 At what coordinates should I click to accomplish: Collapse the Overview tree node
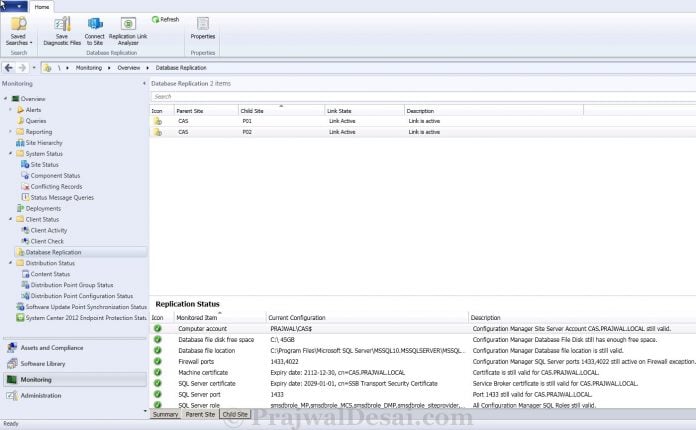(x=6, y=99)
